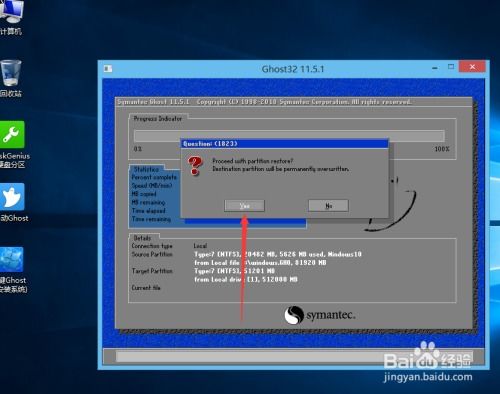Click the Yes button in the dialog
This screenshot has height=394, width=500.
244,206
